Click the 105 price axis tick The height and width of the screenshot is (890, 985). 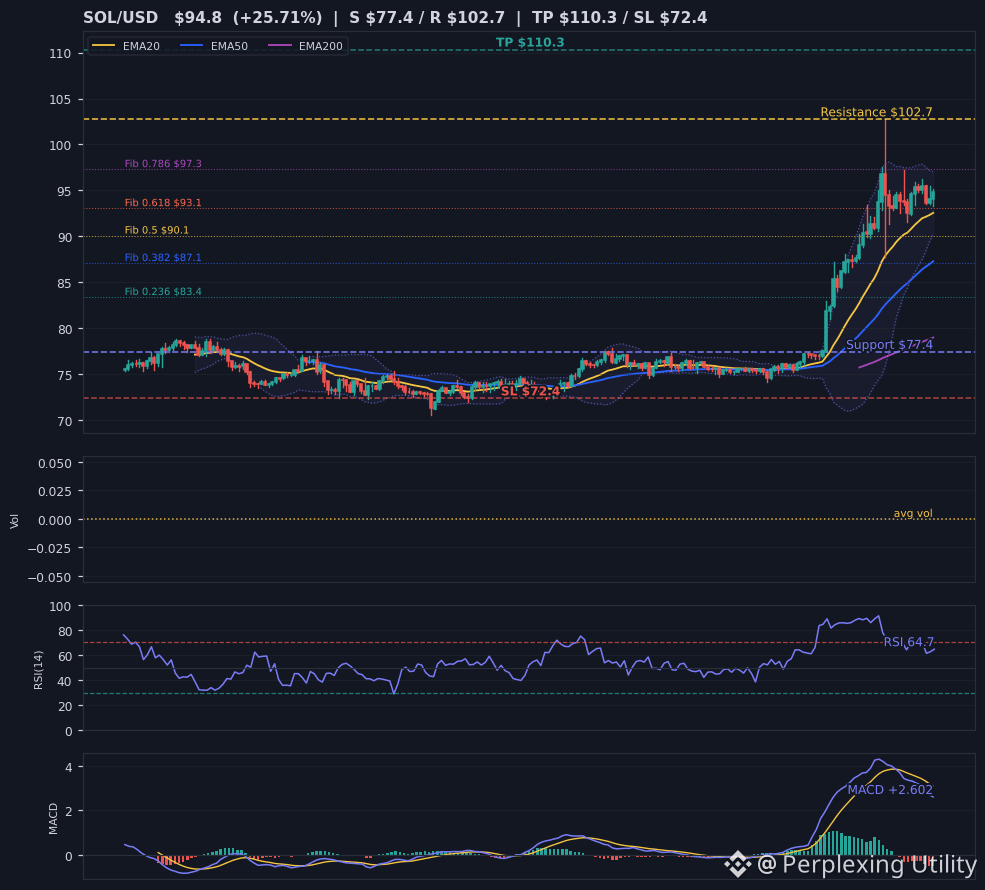[x=60, y=100]
